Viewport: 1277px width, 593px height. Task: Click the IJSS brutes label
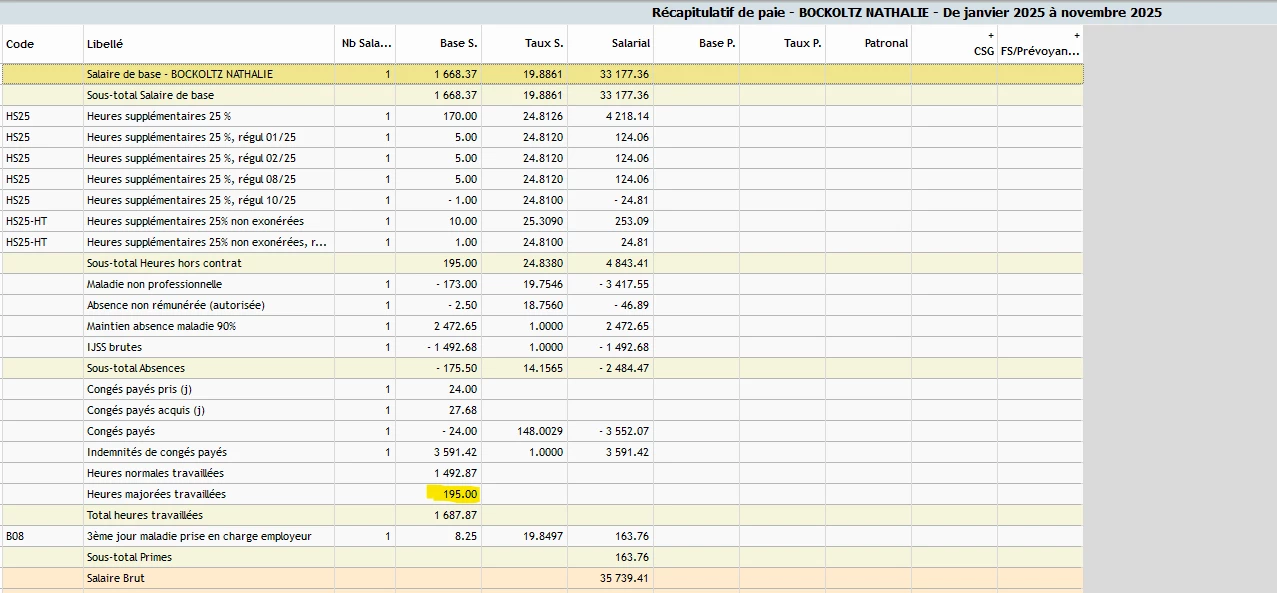pyautogui.click(x=114, y=347)
